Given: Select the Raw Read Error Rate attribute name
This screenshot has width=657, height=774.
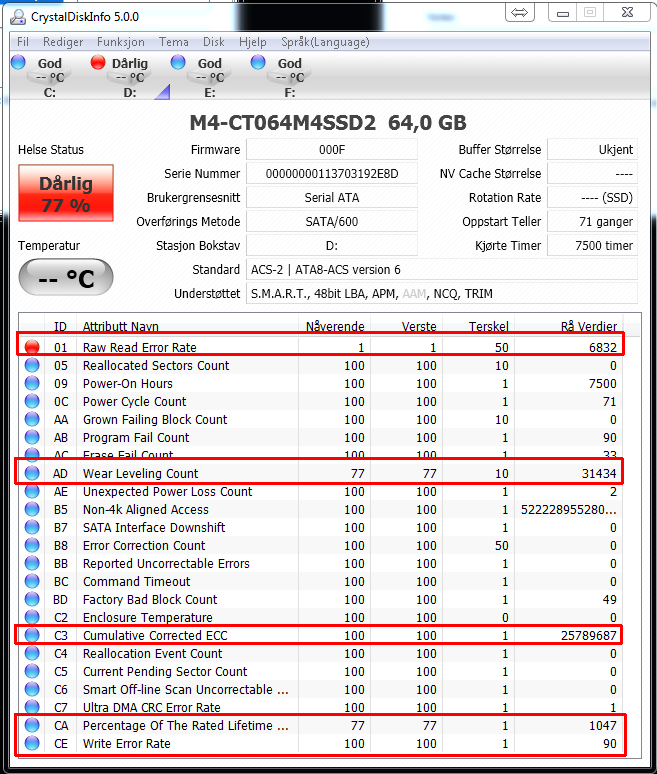Looking at the screenshot, I should 140,348.
